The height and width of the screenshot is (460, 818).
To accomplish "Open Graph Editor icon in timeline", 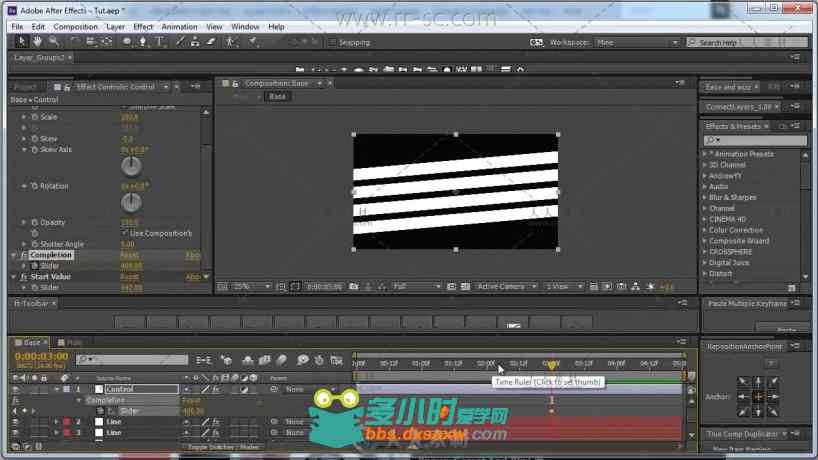I will point(336,360).
